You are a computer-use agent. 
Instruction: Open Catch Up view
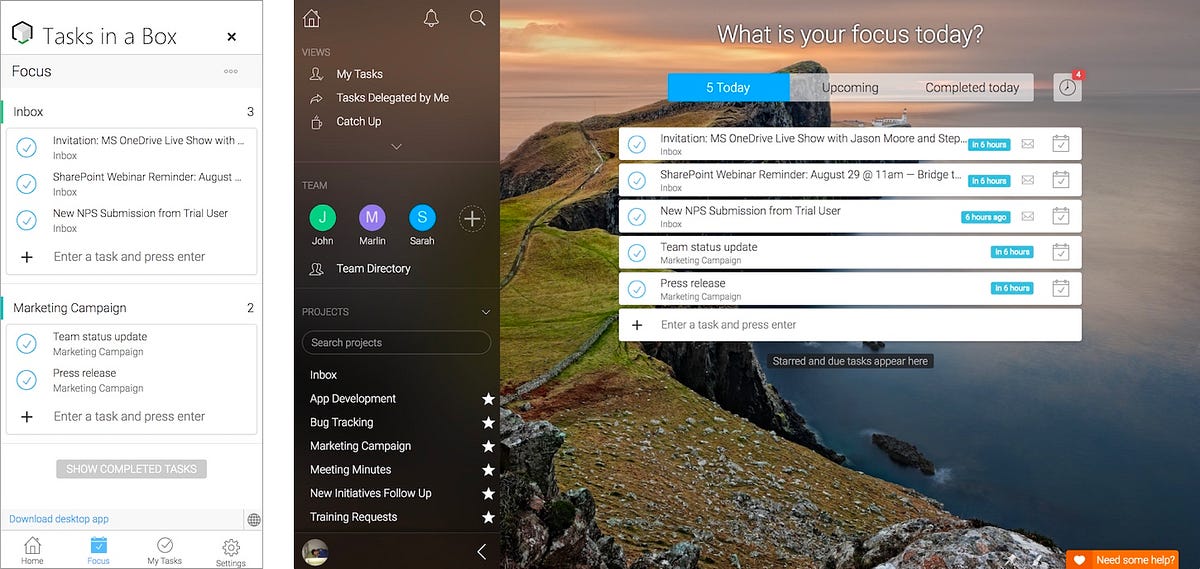point(358,121)
